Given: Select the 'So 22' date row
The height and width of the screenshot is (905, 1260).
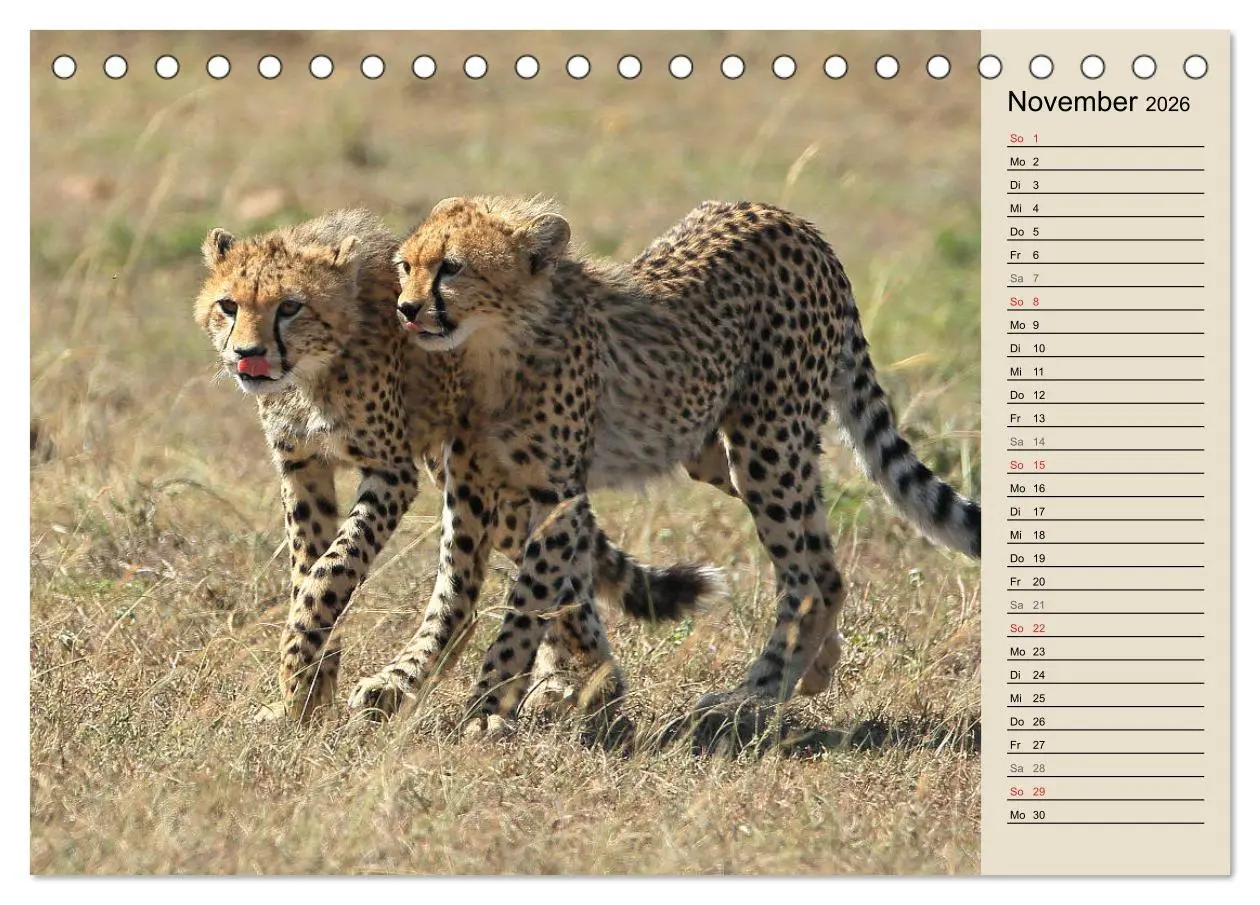Looking at the screenshot, I should [1105, 628].
